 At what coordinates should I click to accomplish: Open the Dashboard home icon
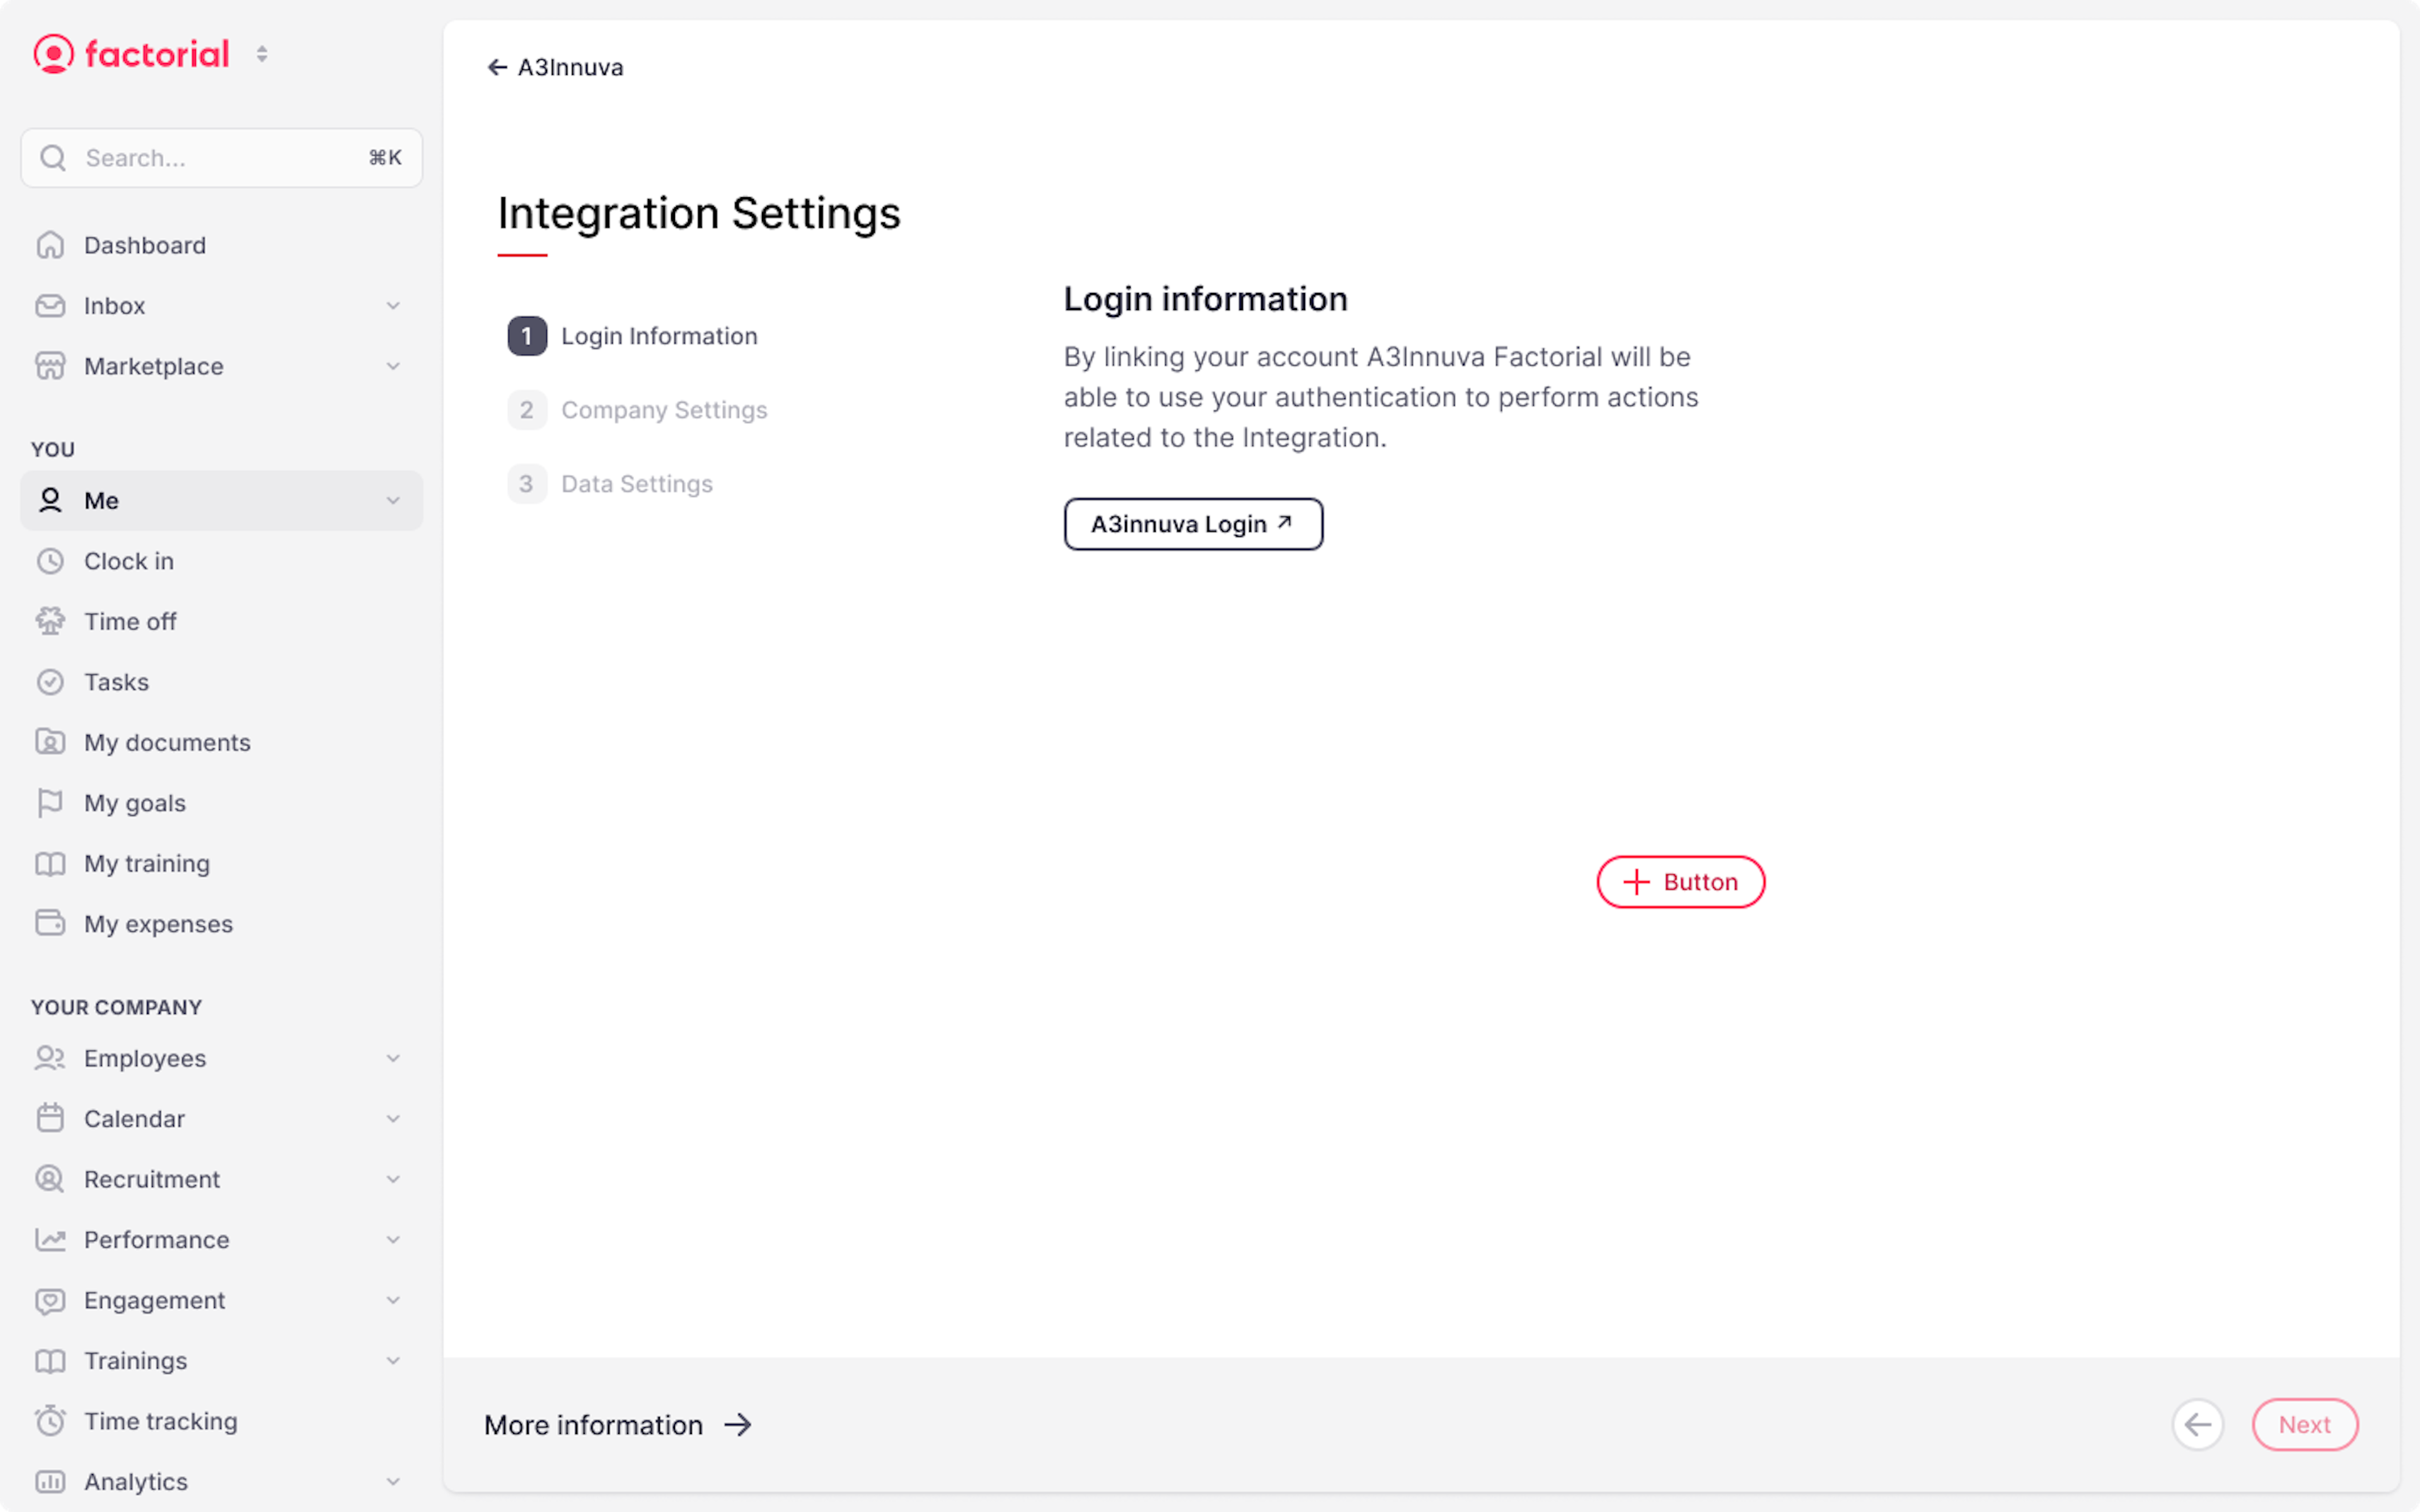[50, 245]
